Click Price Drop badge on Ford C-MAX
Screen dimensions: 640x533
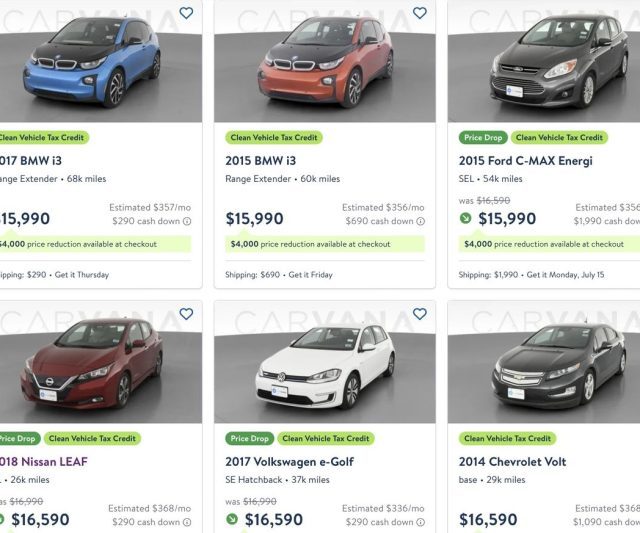click(483, 138)
